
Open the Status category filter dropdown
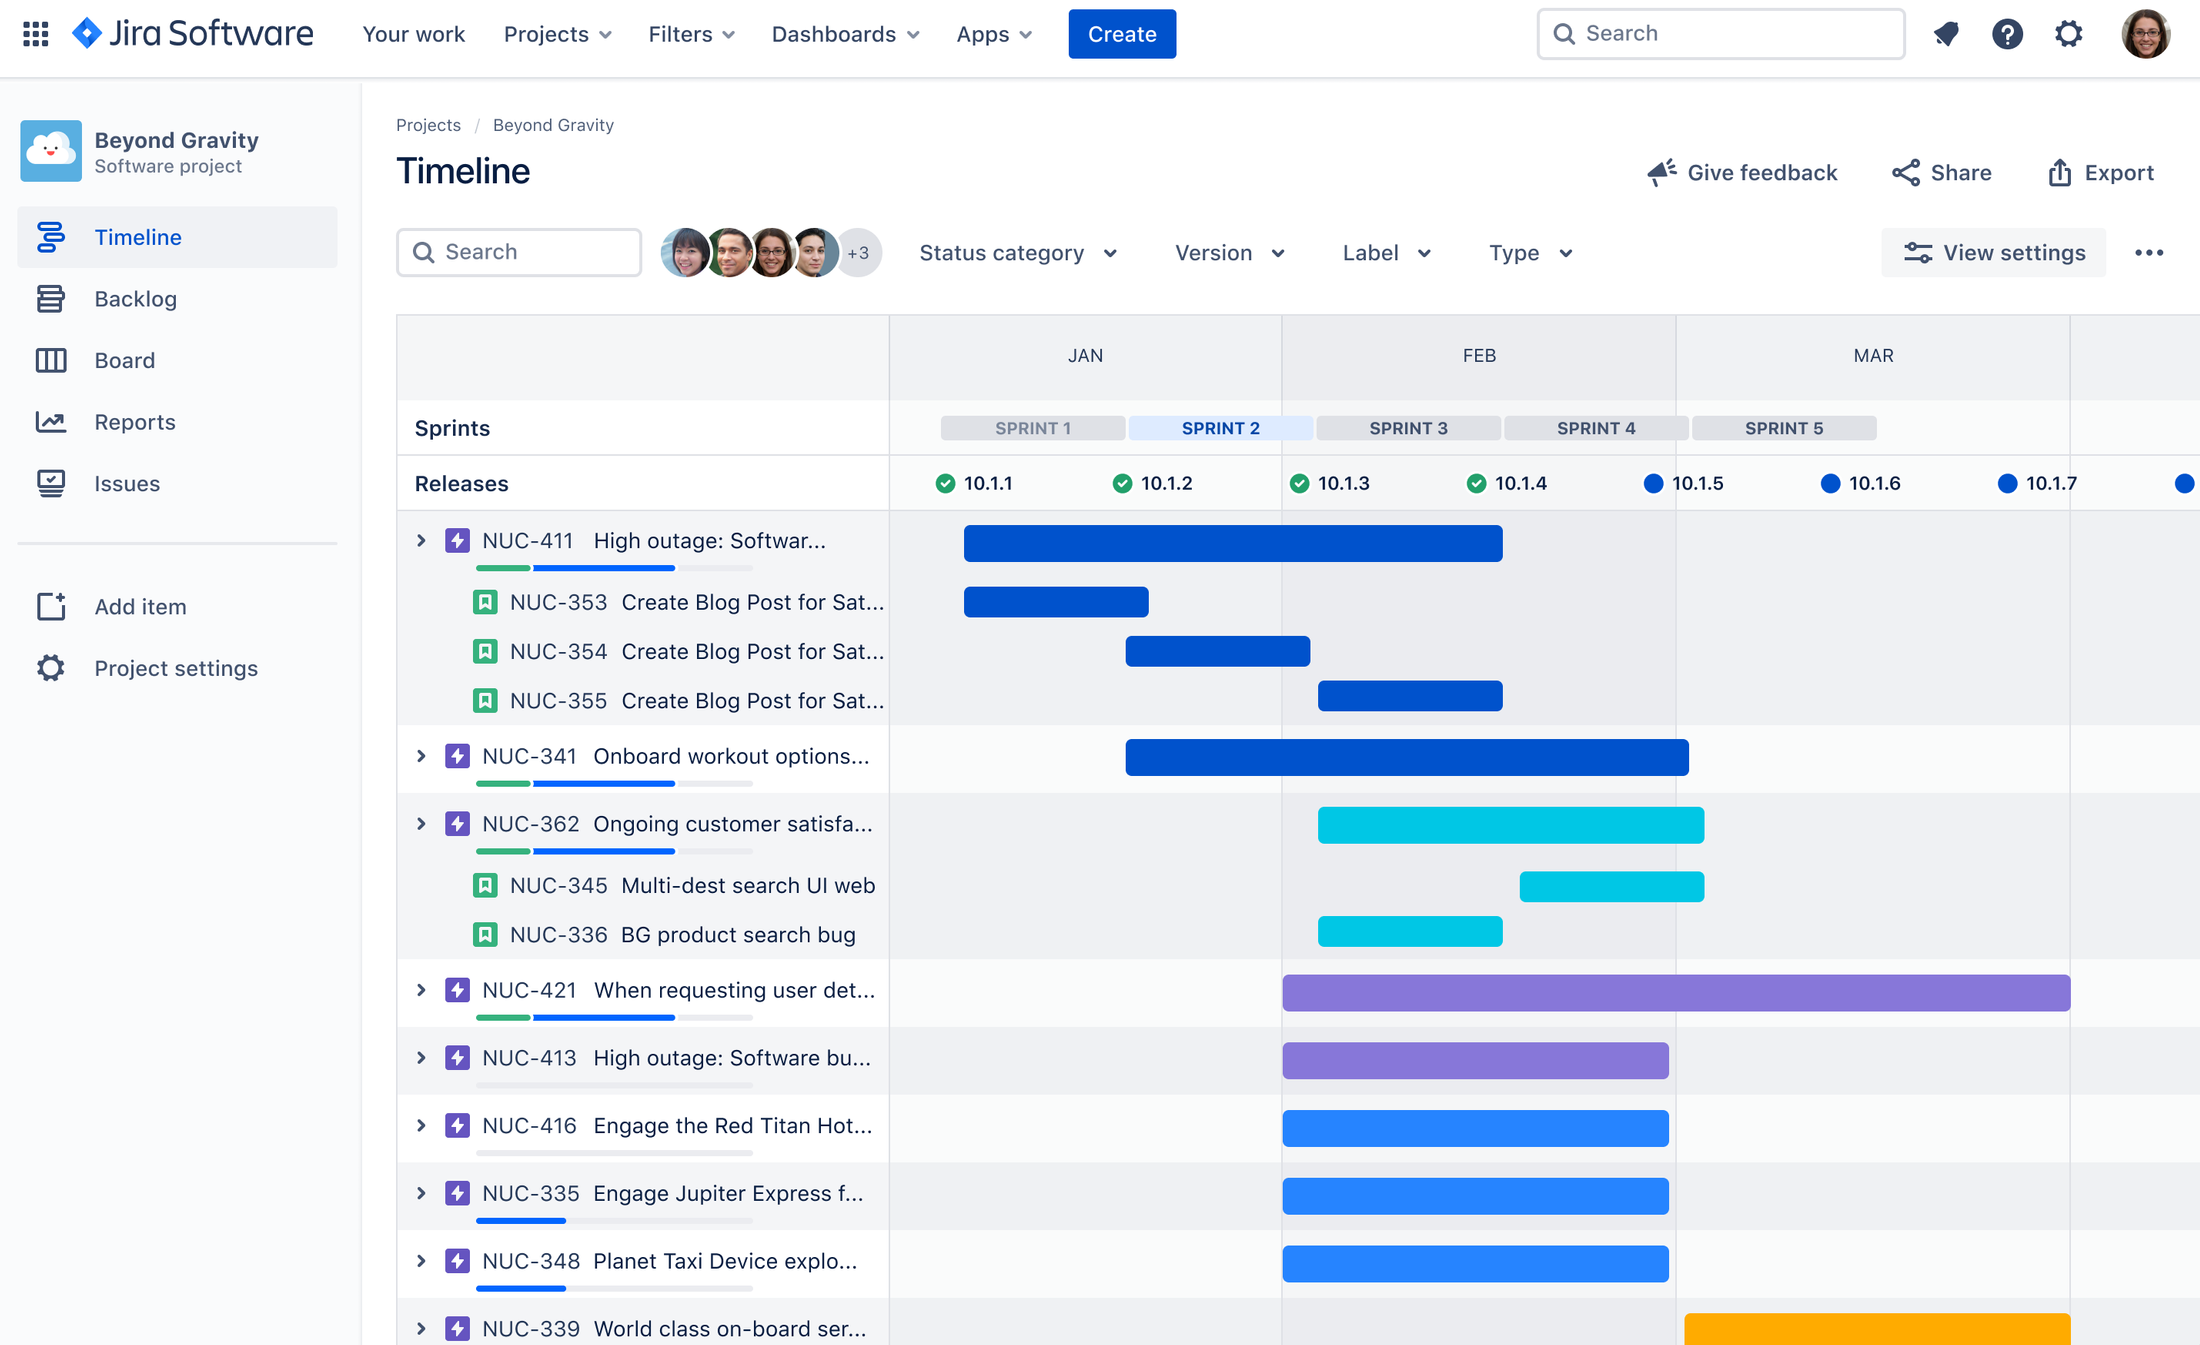click(1017, 252)
